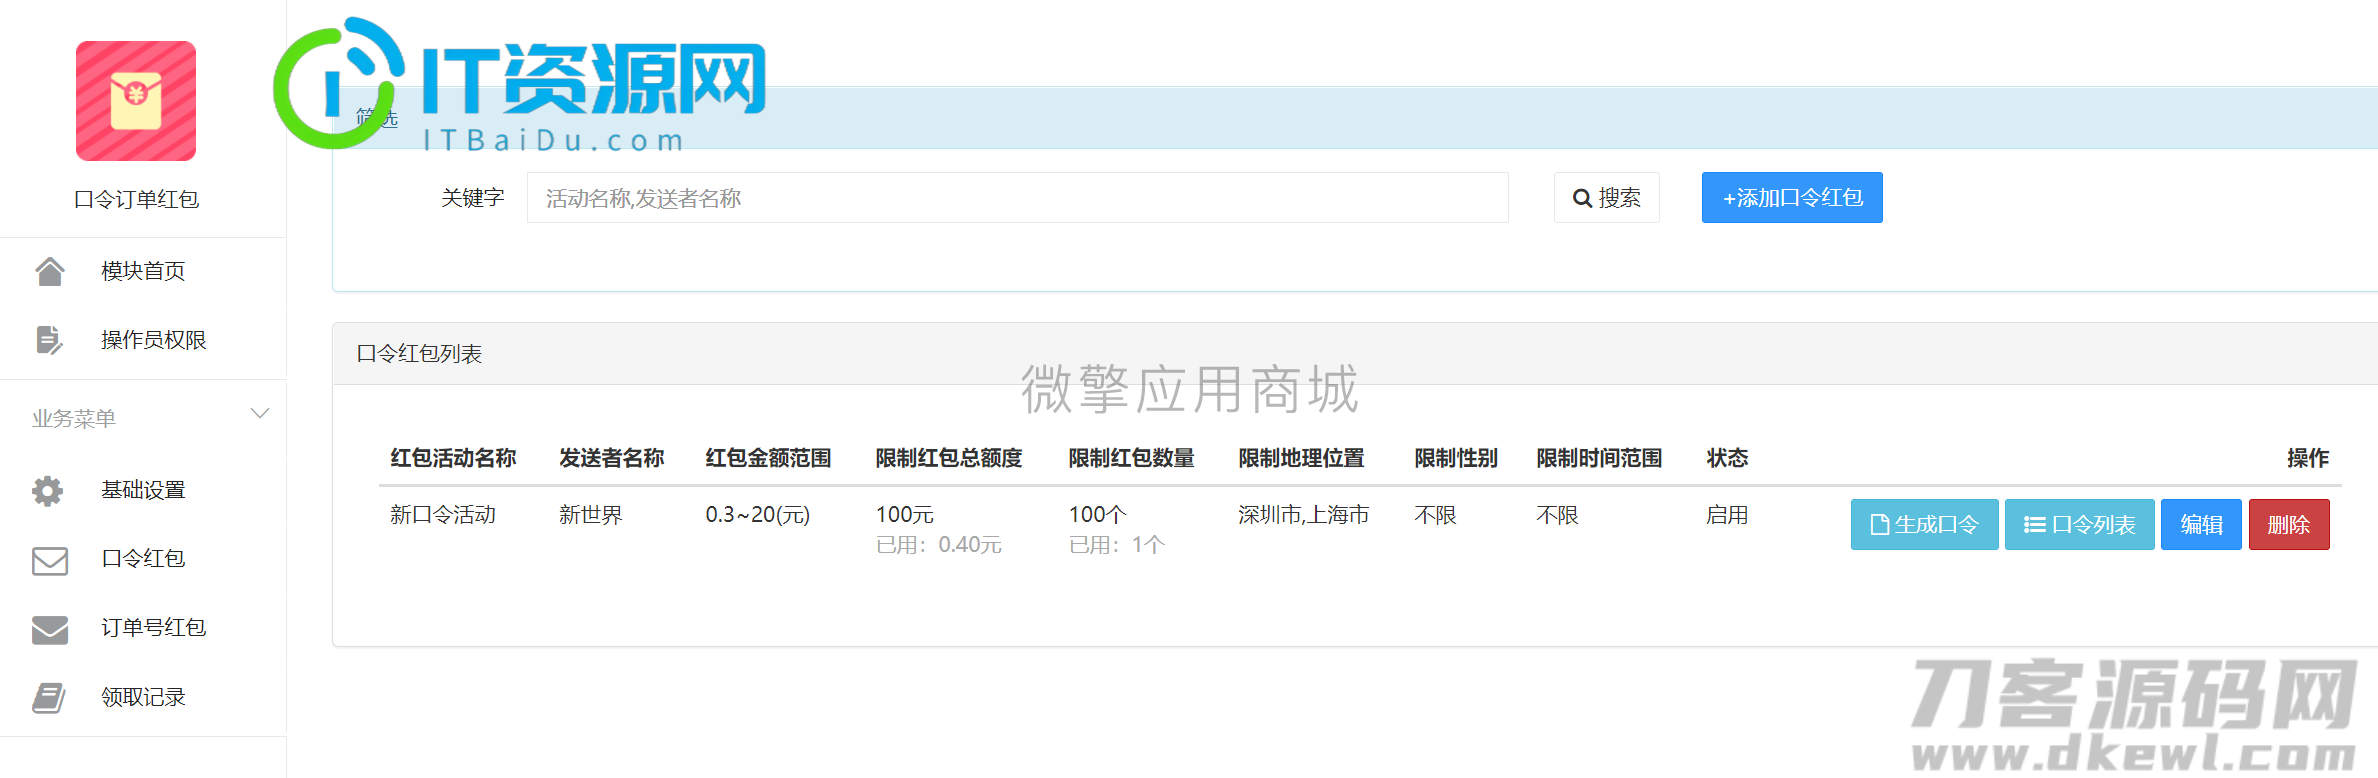
Task: Click the red envelope app logo
Action: pyautogui.click(x=136, y=101)
